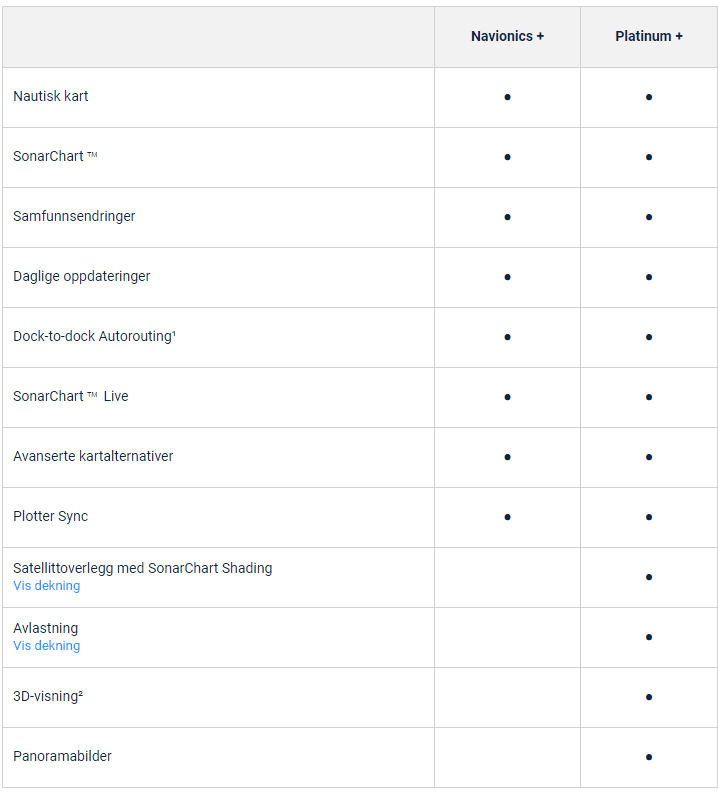Open Vis dekning link under Avlastning
The height and width of the screenshot is (795, 718).
47,646
